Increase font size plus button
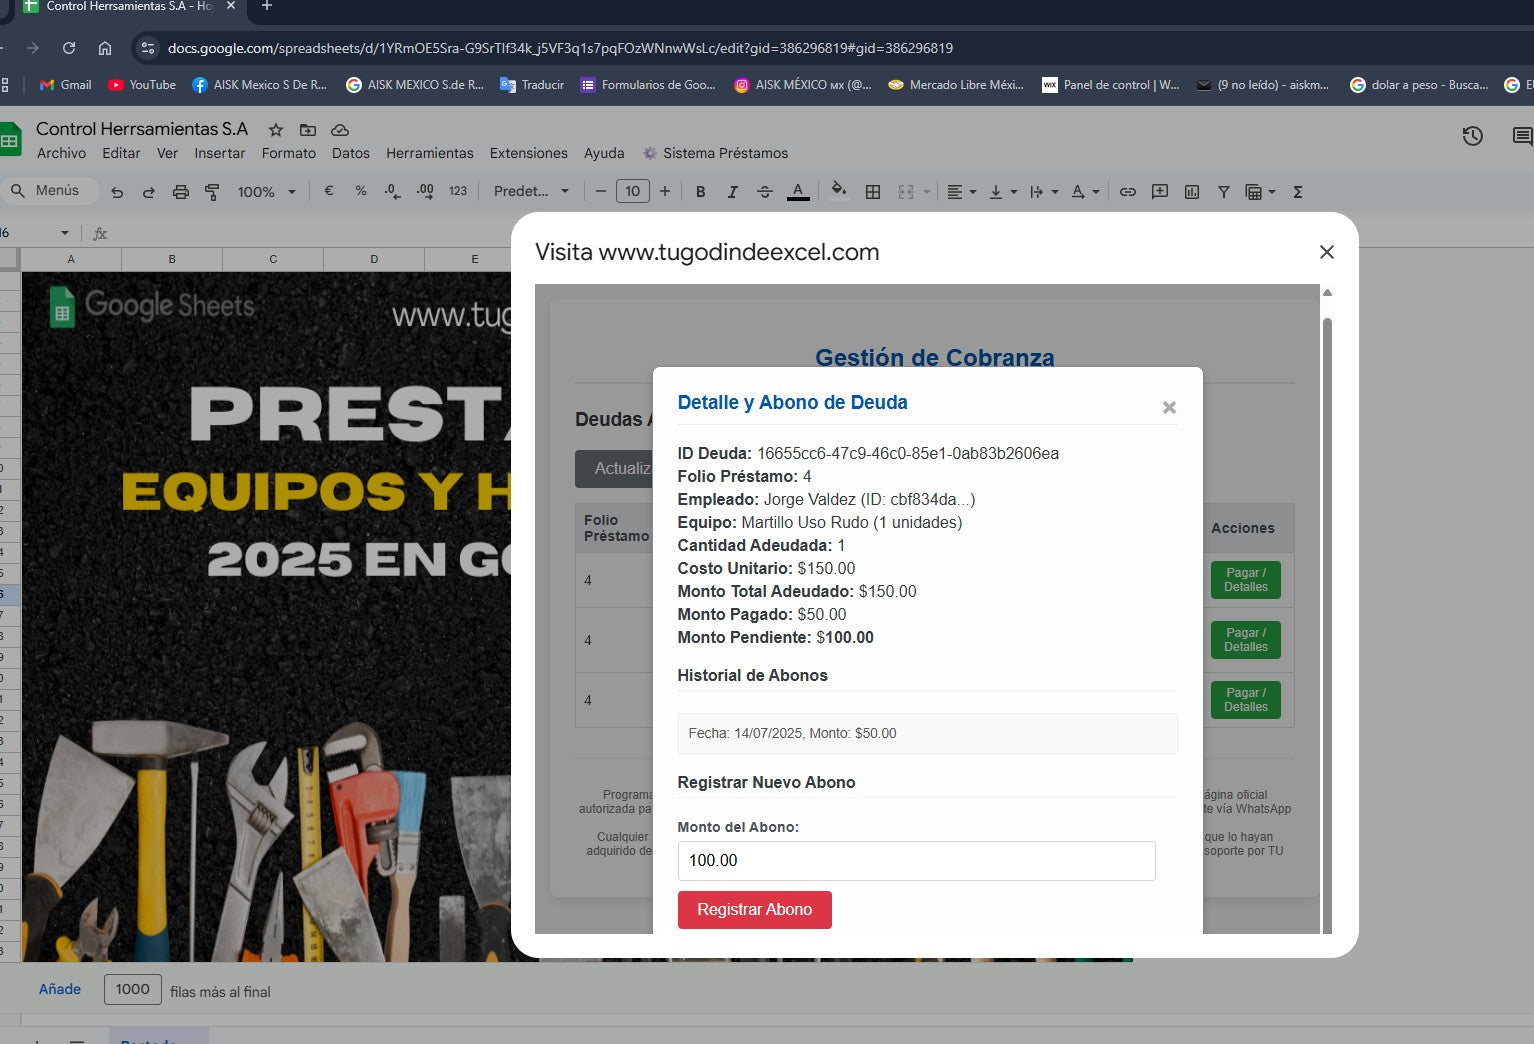Image resolution: width=1534 pixels, height=1044 pixels. tap(665, 191)
